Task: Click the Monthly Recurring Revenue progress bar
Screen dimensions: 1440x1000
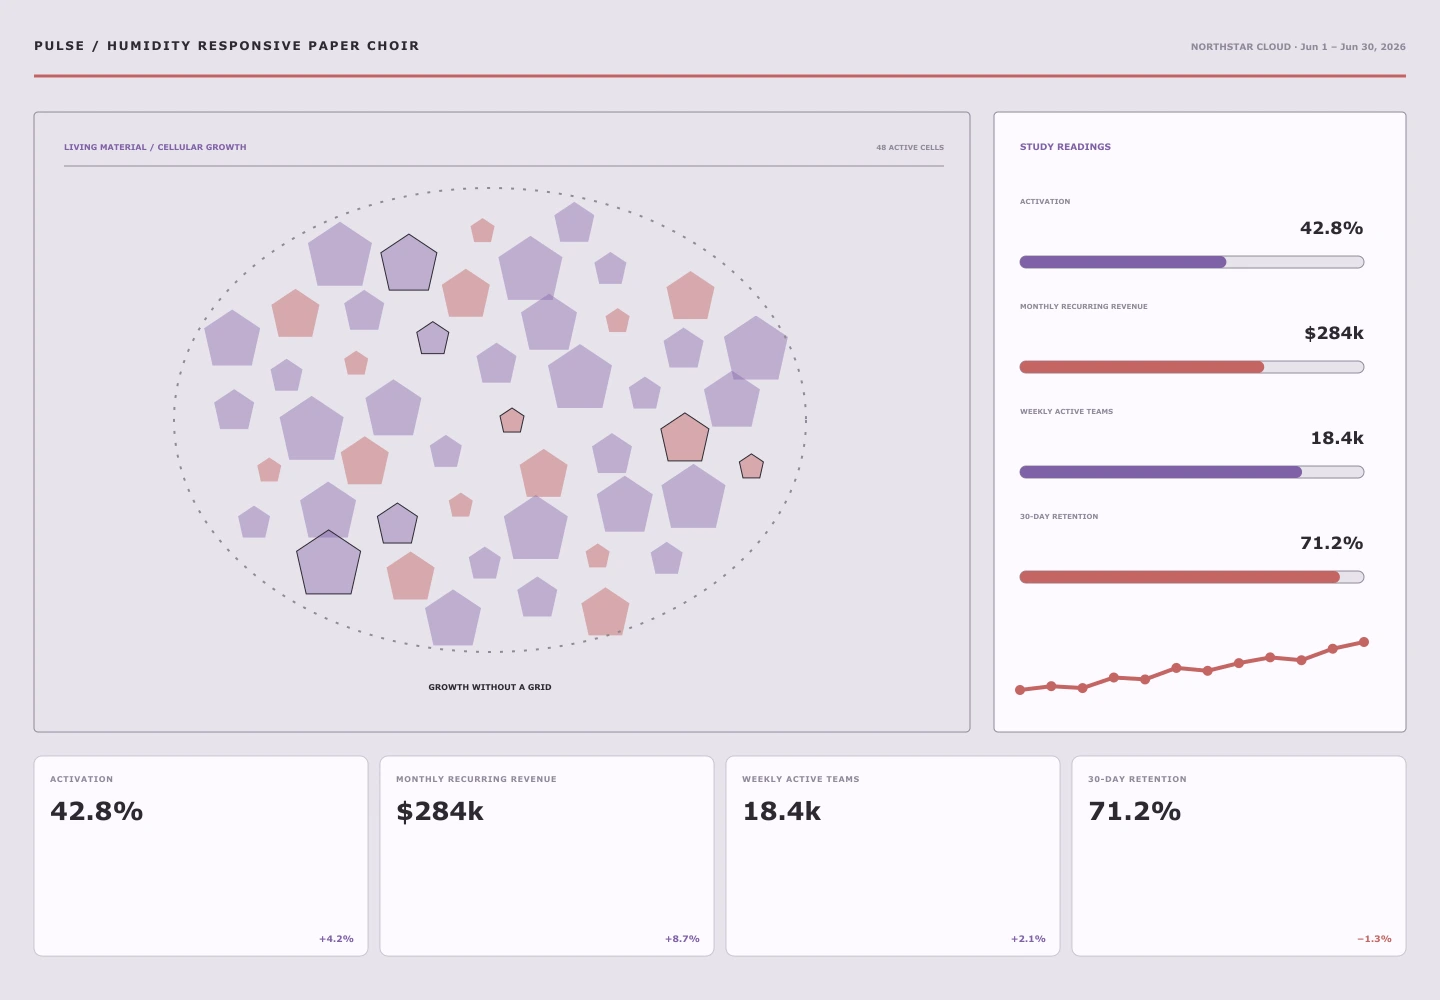Action: (x=1191, y=367)
